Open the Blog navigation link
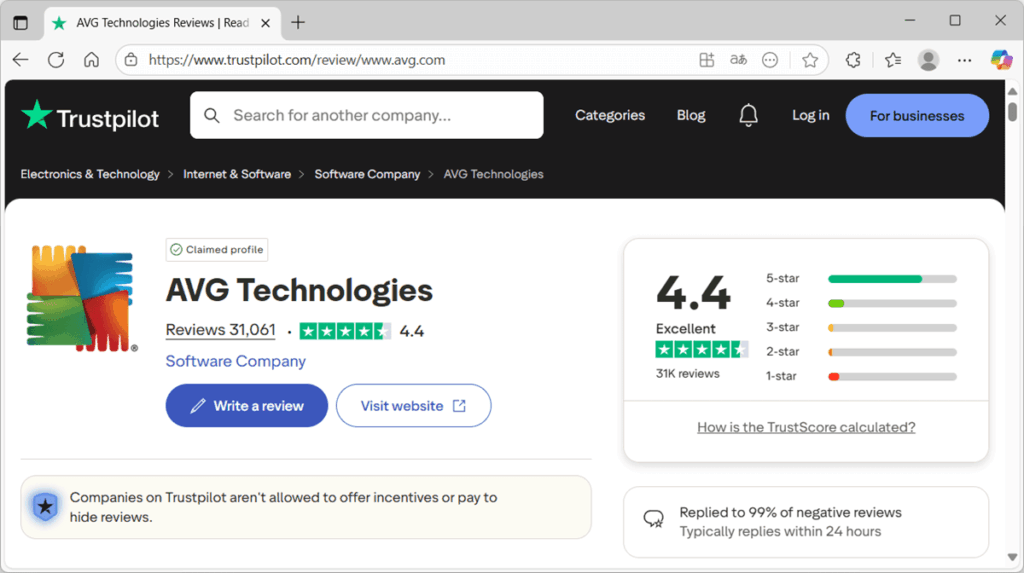1024x573 pixels. (691, 116)
